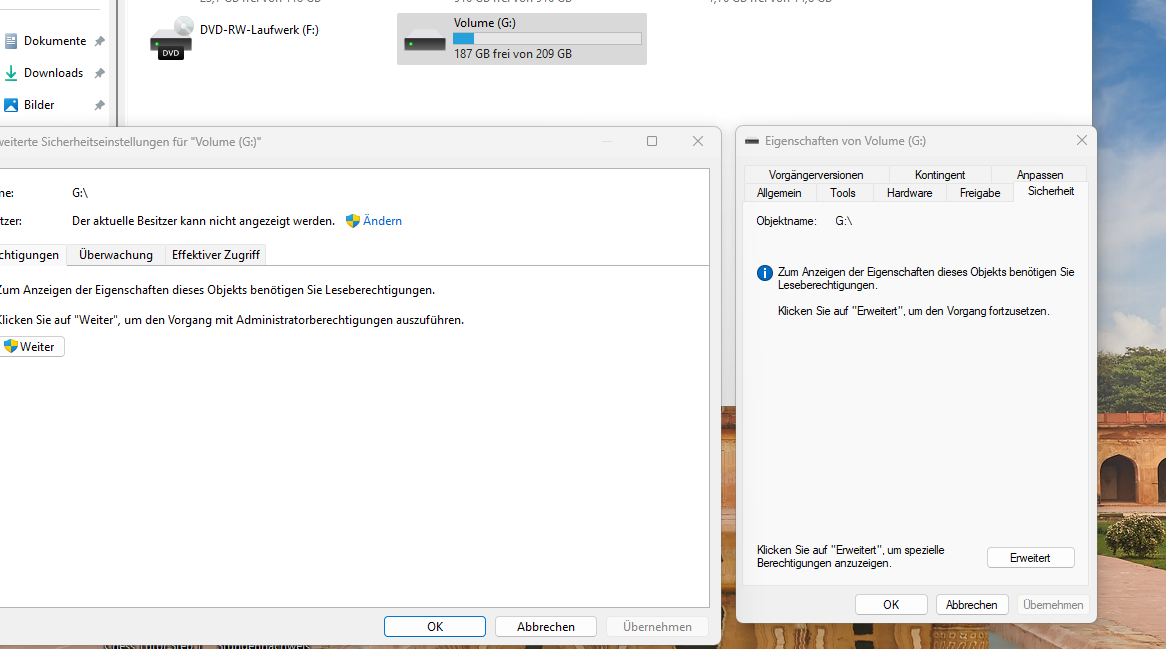This screenshot has width=1166, height=649.
Task: Click Abbrechen in the advanced security dialog
Action: tap(546, 627)
